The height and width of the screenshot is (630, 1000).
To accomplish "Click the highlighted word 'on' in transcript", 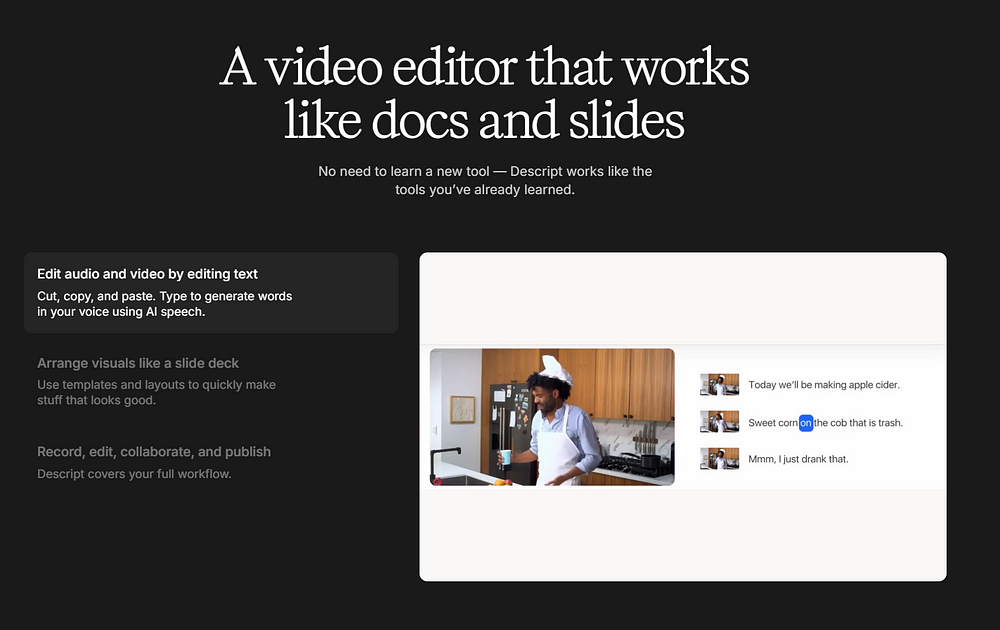I will [806, 423].
